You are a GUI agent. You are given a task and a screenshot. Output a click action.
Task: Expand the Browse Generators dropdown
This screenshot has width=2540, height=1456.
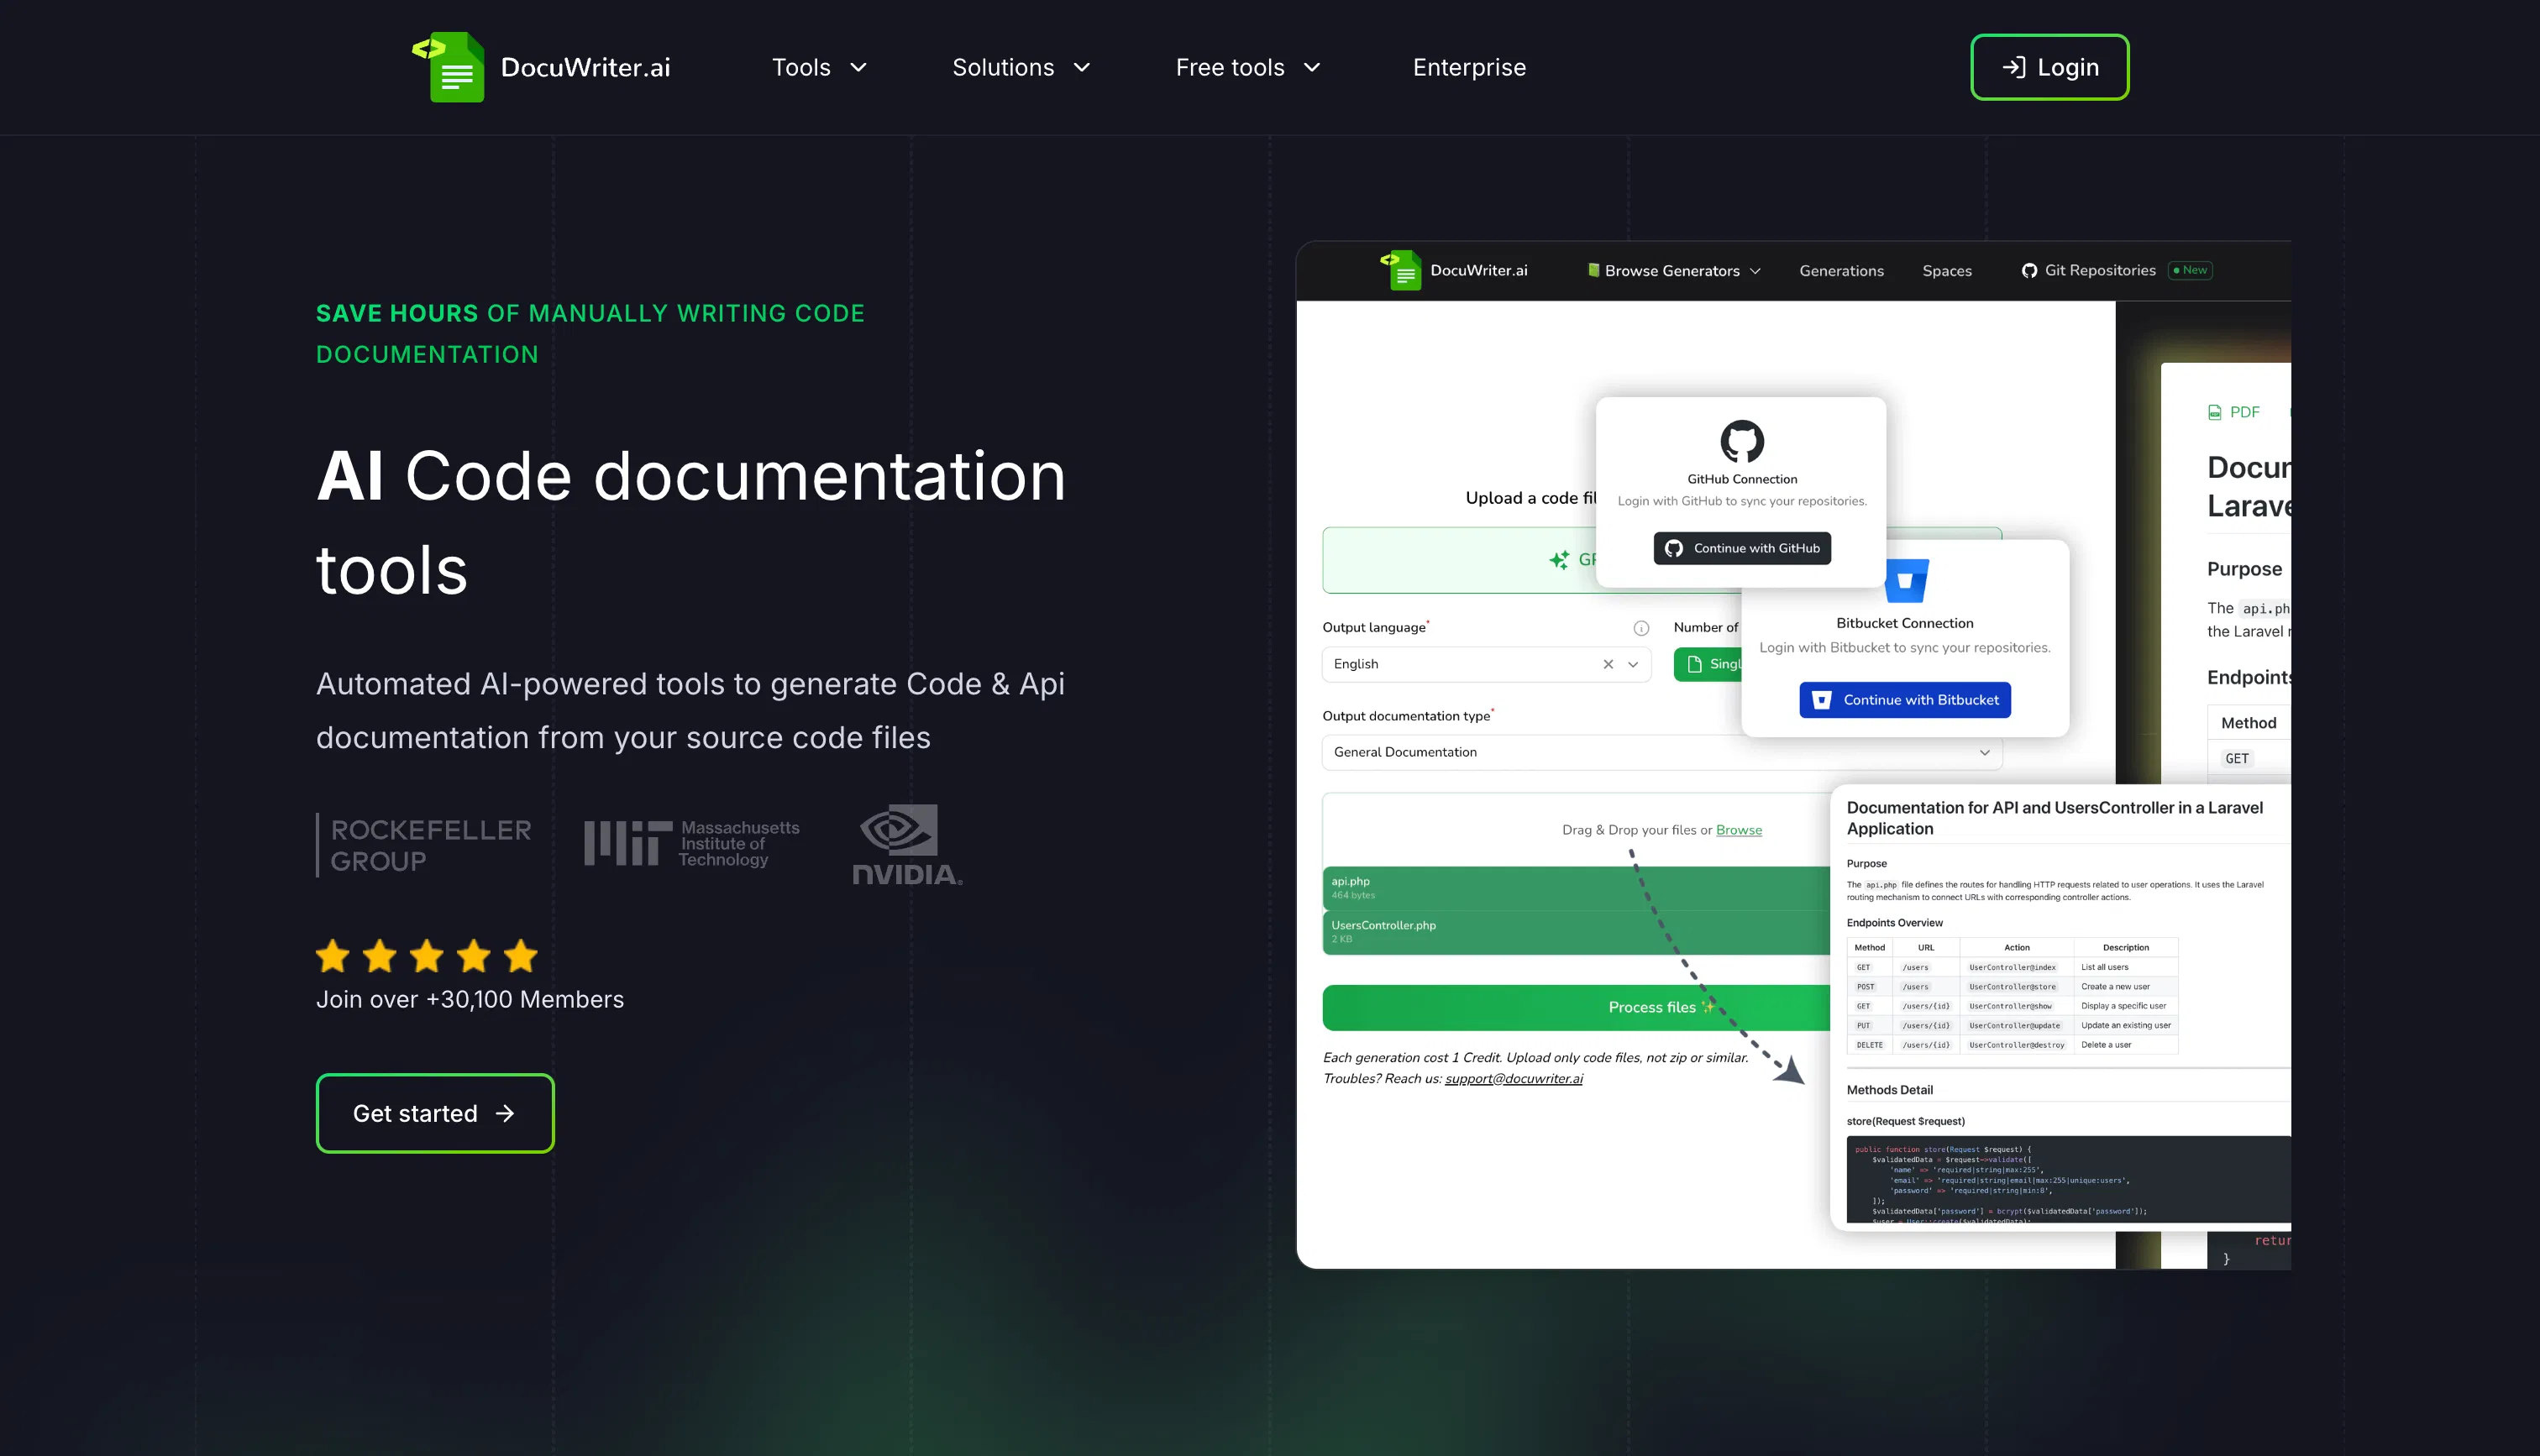tap(1672, 270)
